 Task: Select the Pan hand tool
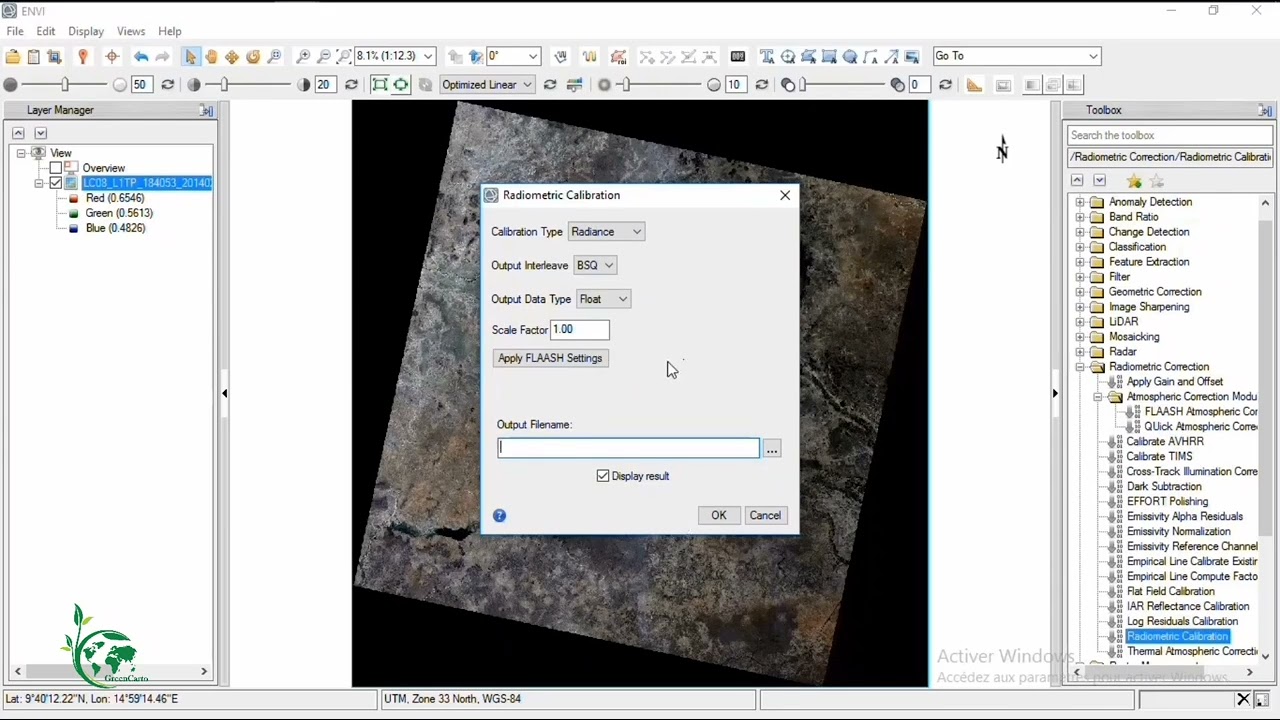(x=211, y=57)
